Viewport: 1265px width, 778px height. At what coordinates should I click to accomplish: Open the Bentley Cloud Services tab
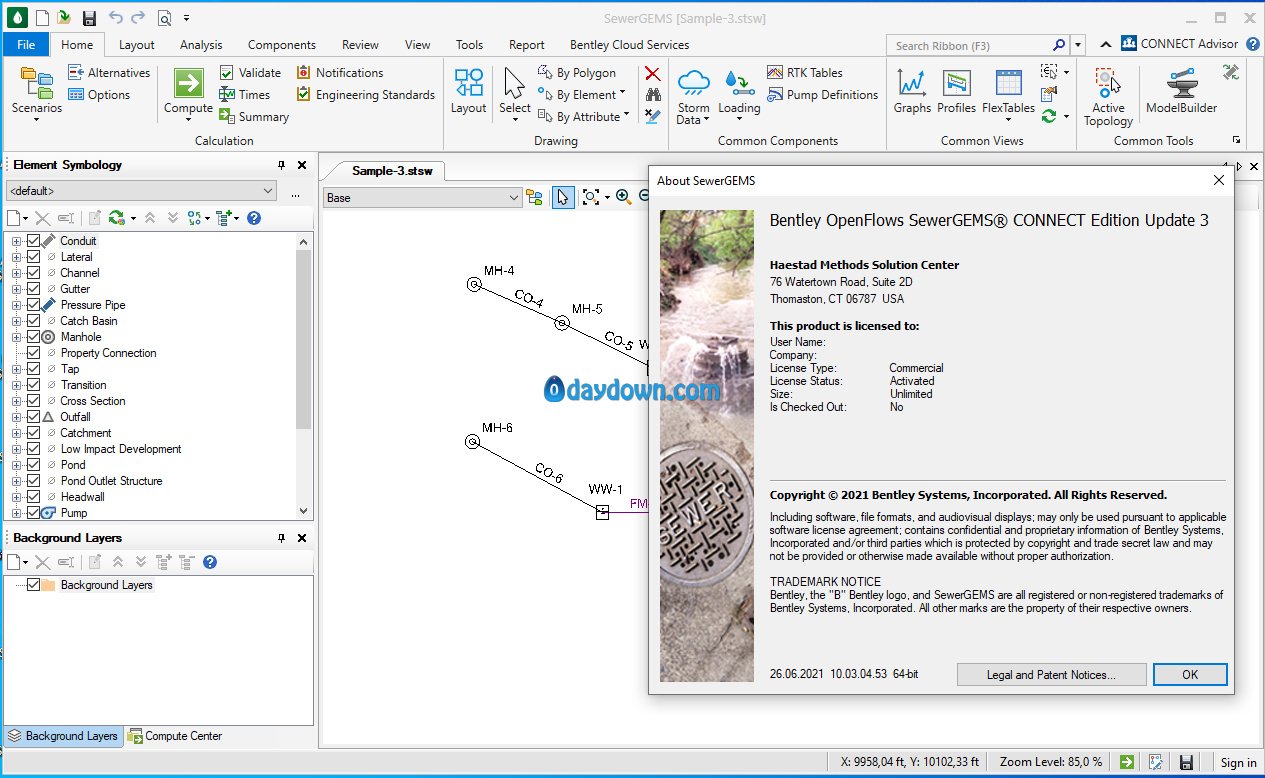point(630,44)
